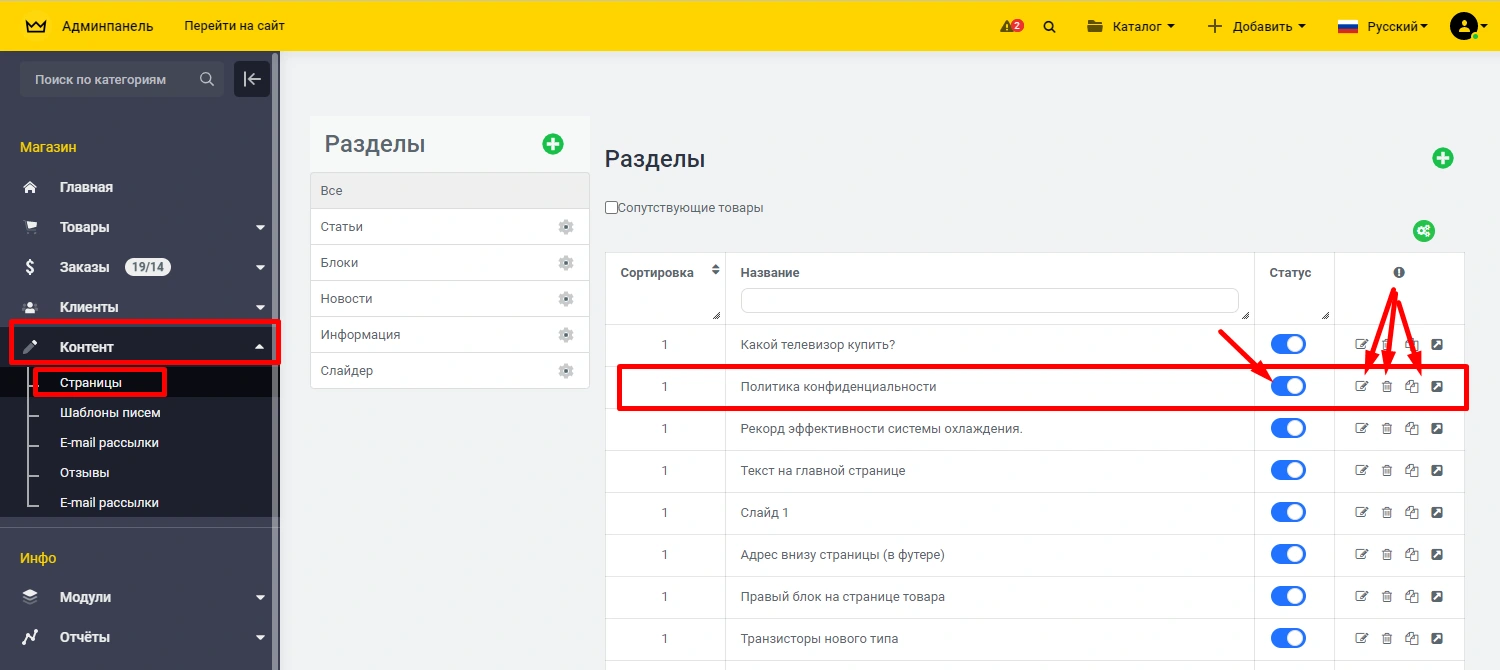Copy the Текст на главной странице row
The height and width of the screenshot is (670, 1500).
click(1412, 471)
